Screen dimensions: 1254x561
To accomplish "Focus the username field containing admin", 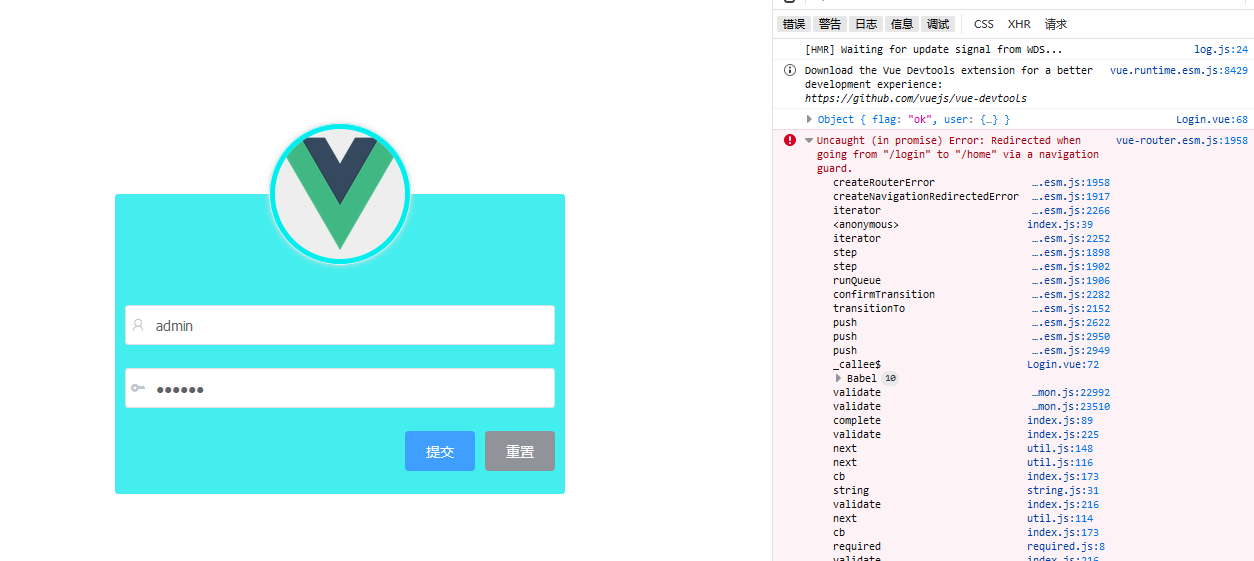I will [x=340, y=325].
